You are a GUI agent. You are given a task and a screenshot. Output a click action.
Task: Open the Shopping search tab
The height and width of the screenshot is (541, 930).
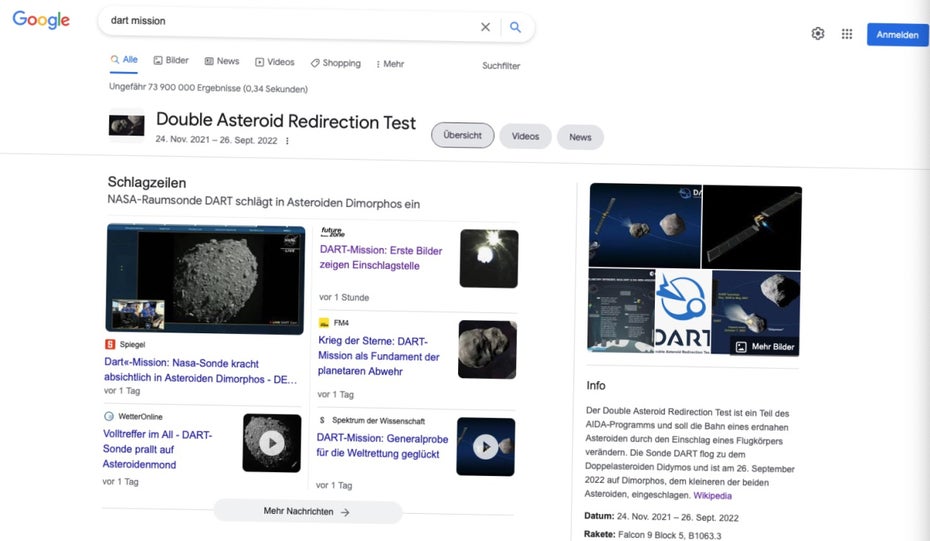pyautogui.click(x=336, y=63)
